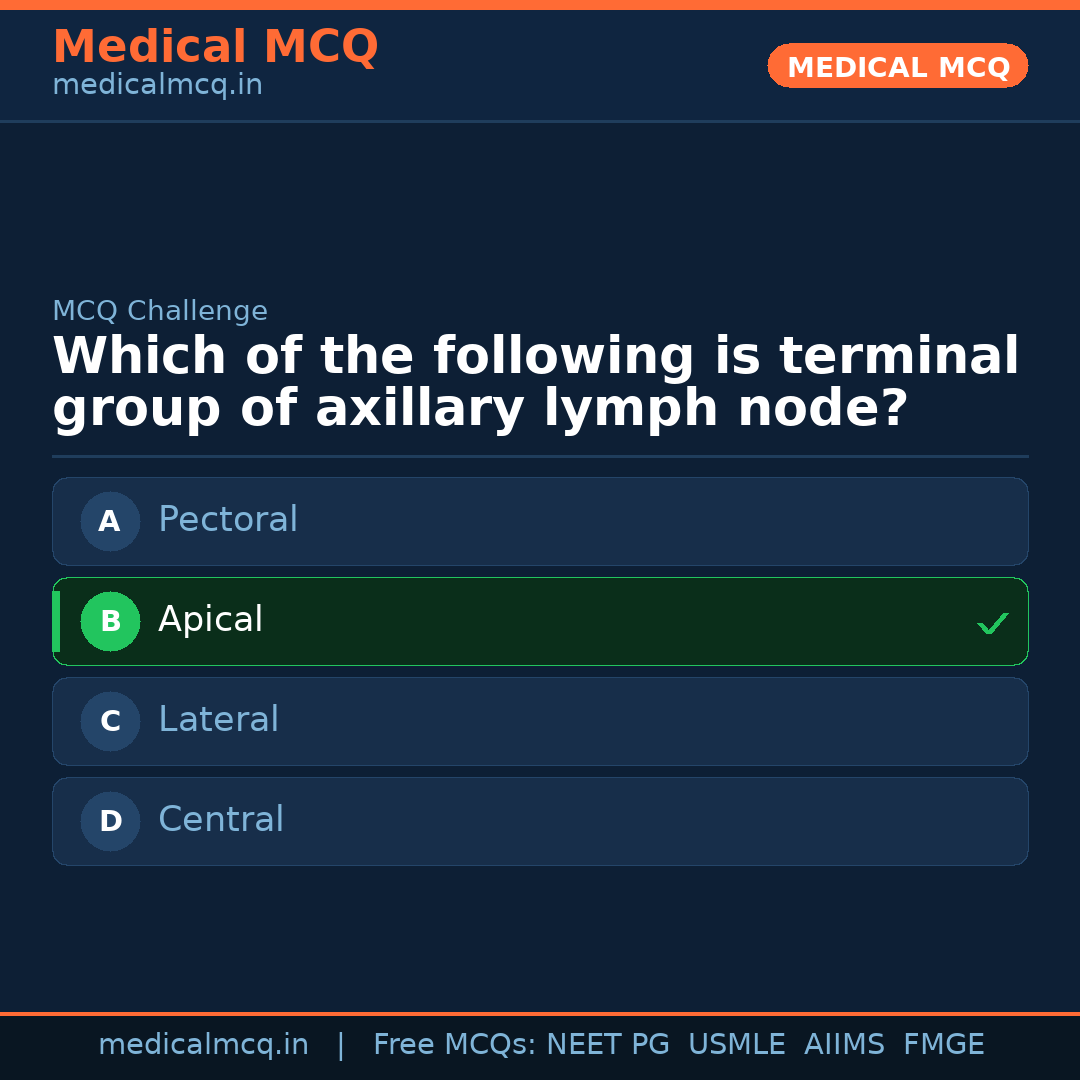Viewport: 1080px width, 1080px height.
Task: Select the green B badge for Apical
Action: click(110, 621)
